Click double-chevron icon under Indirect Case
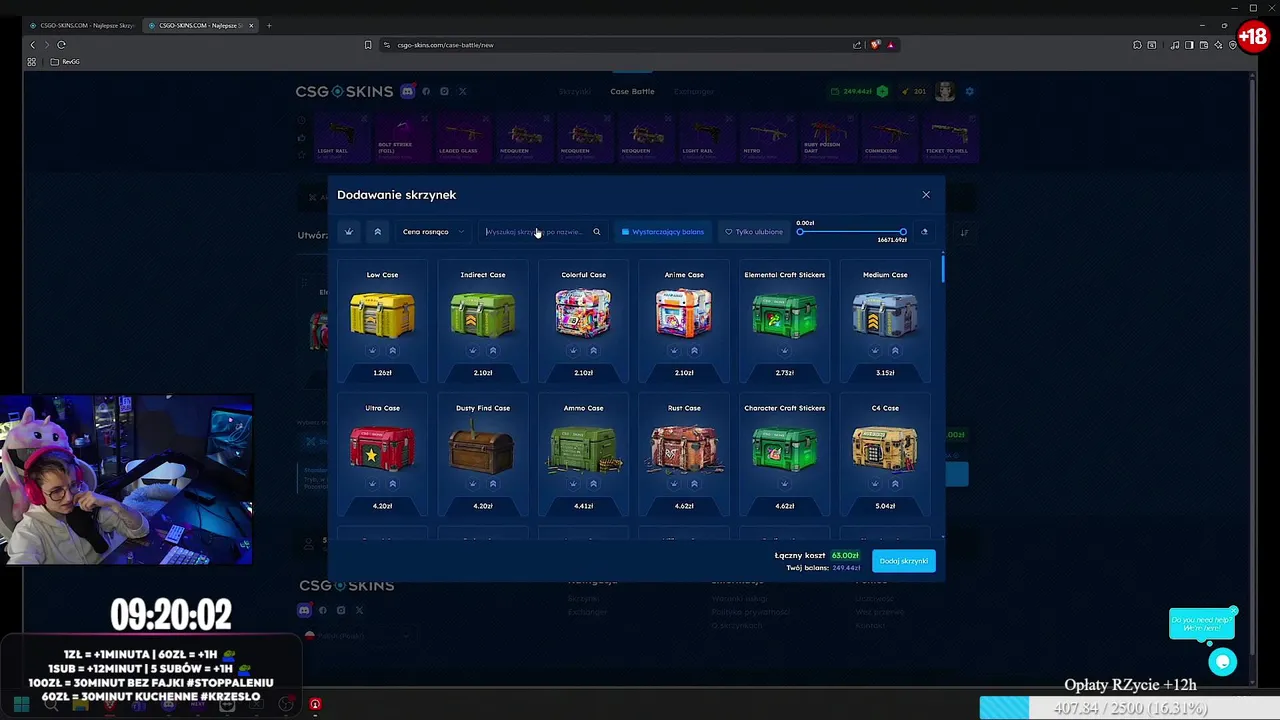The width and height of the screenshot is (1280, 720). click(x=493, y=351)
